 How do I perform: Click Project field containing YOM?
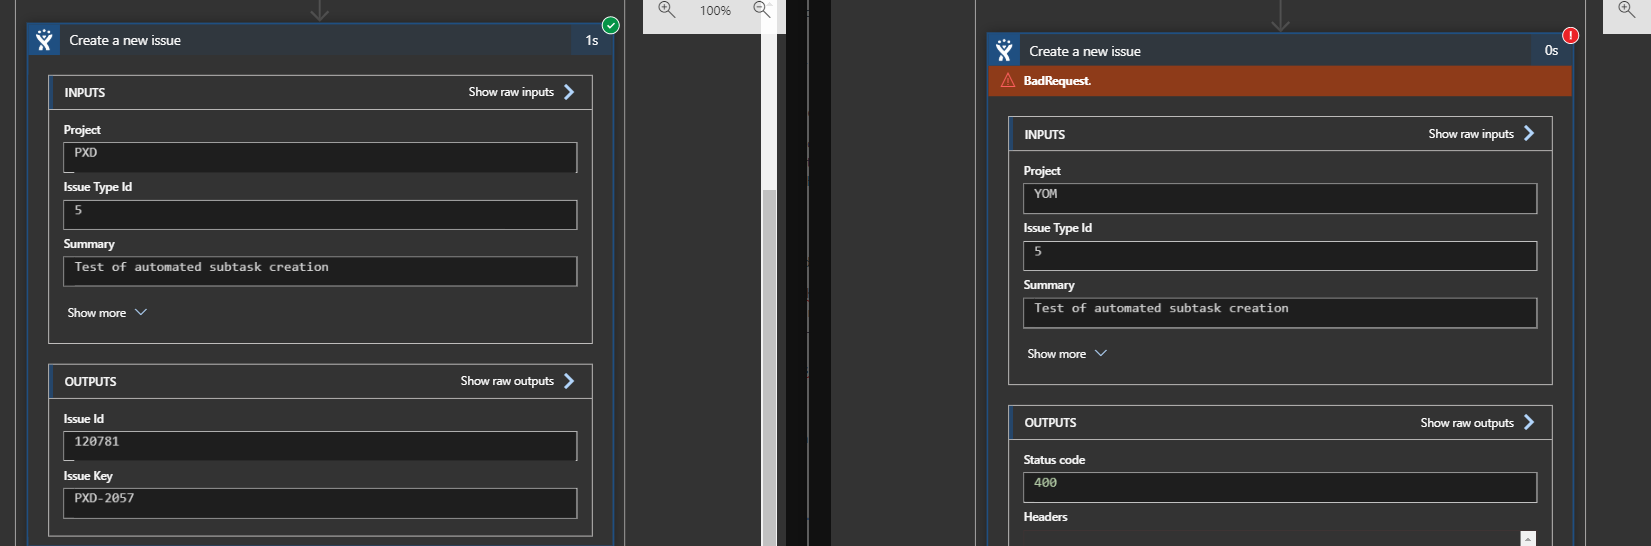point(1280,198)
